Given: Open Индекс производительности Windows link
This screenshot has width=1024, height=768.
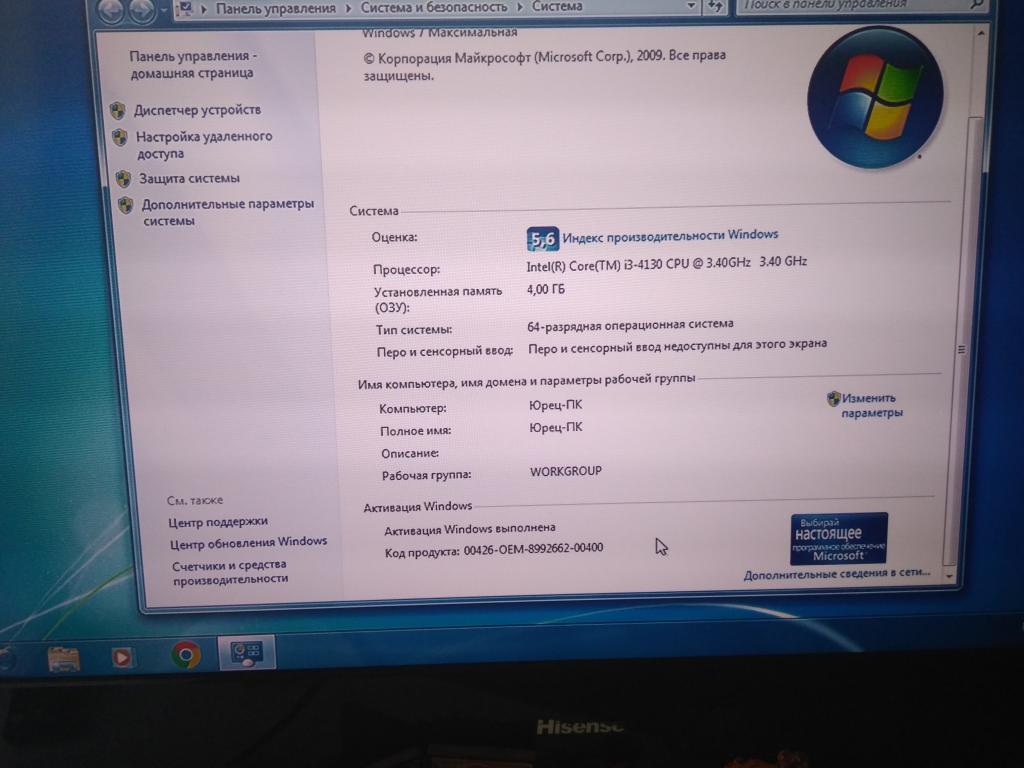Looking at the screenshot, I should coord(670,235).
